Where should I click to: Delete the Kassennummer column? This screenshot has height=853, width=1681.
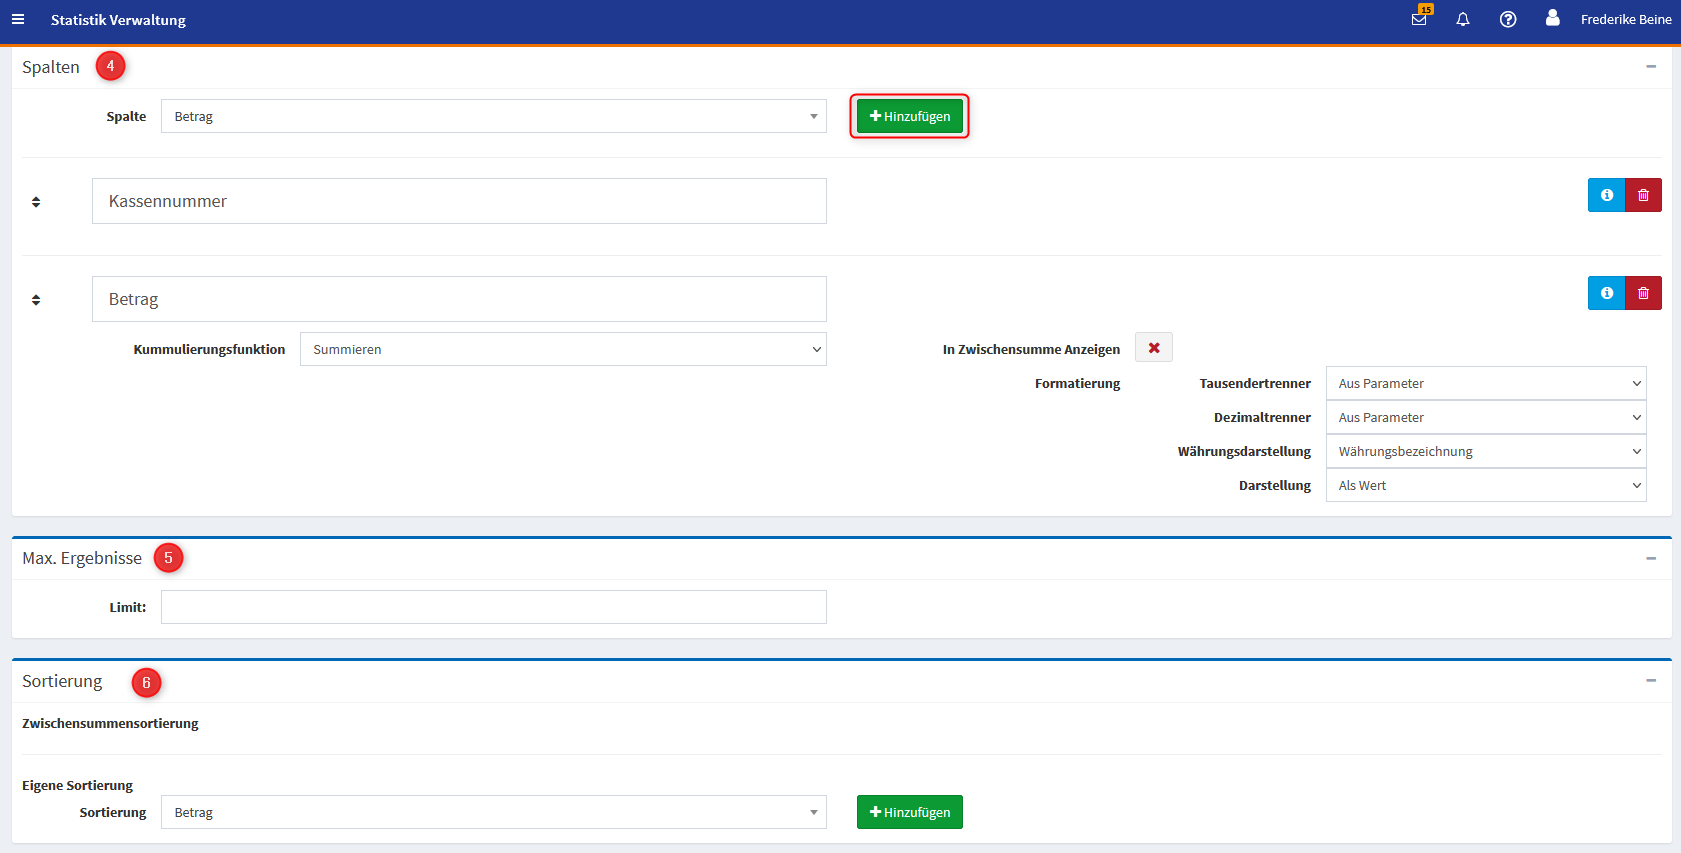pyautogui.click(x=1643, y=195)
